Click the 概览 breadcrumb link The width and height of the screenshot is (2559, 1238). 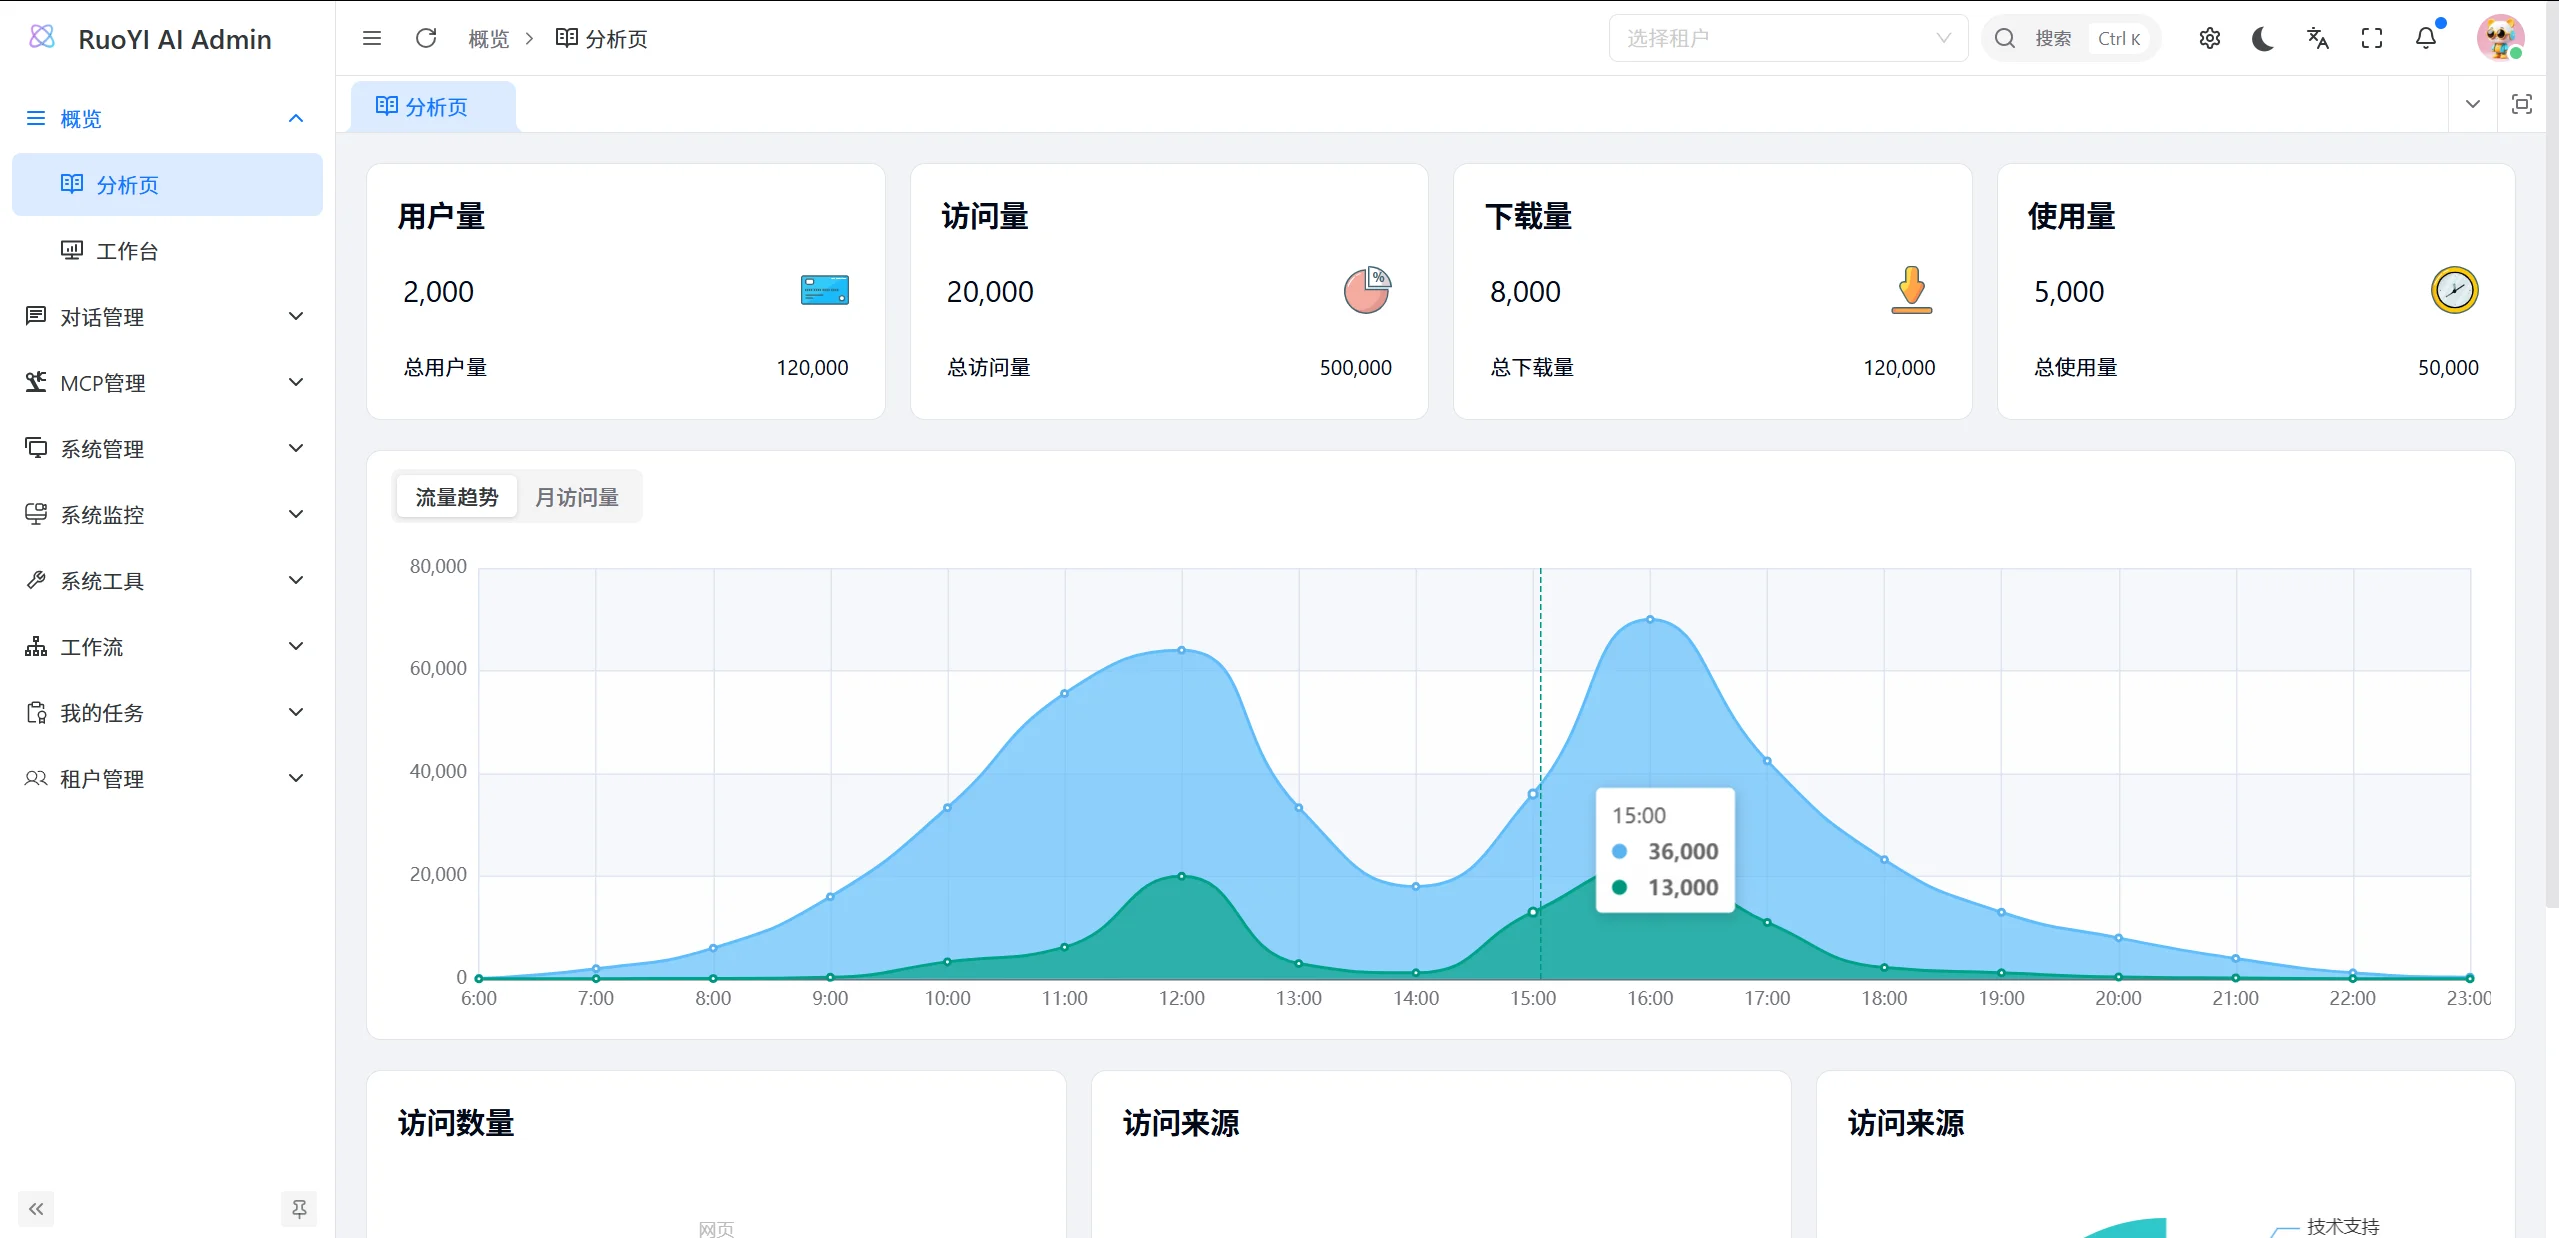point(487,38)
